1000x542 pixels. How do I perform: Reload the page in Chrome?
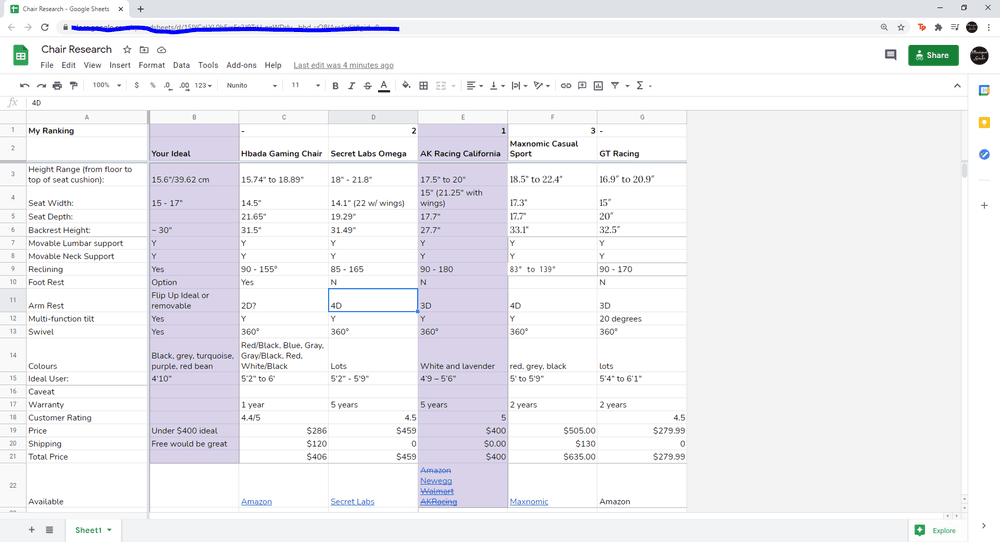coord(45,27)
